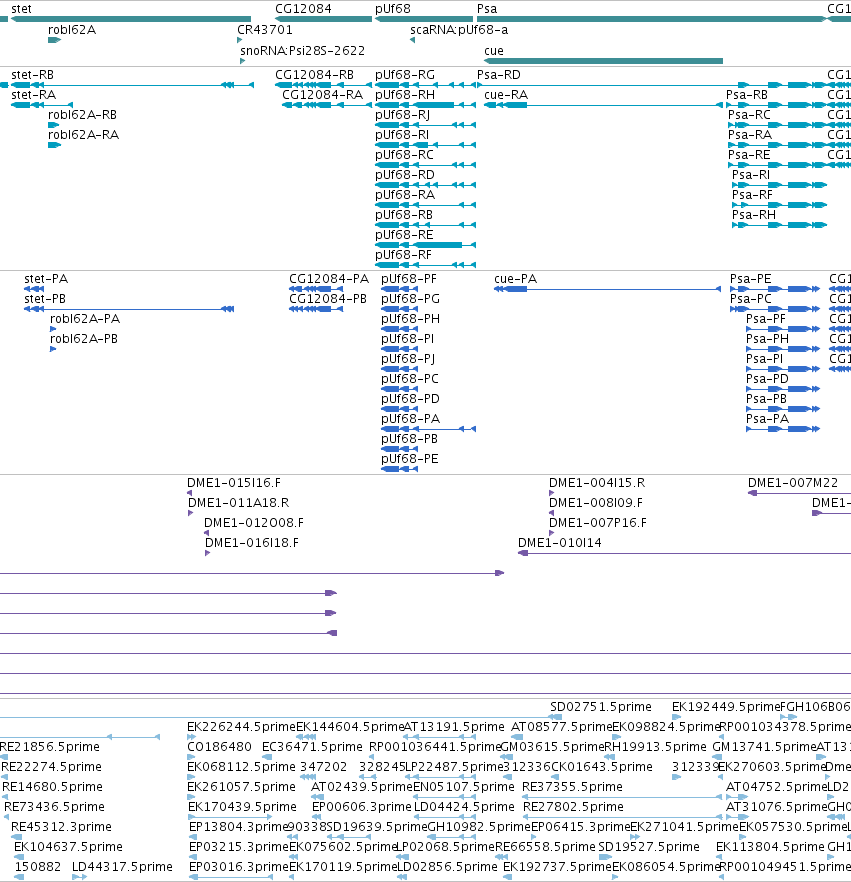Click the DME1-004I15.R clone marker
This screenshot has height=882, width=851.
[x=552, y=493]
